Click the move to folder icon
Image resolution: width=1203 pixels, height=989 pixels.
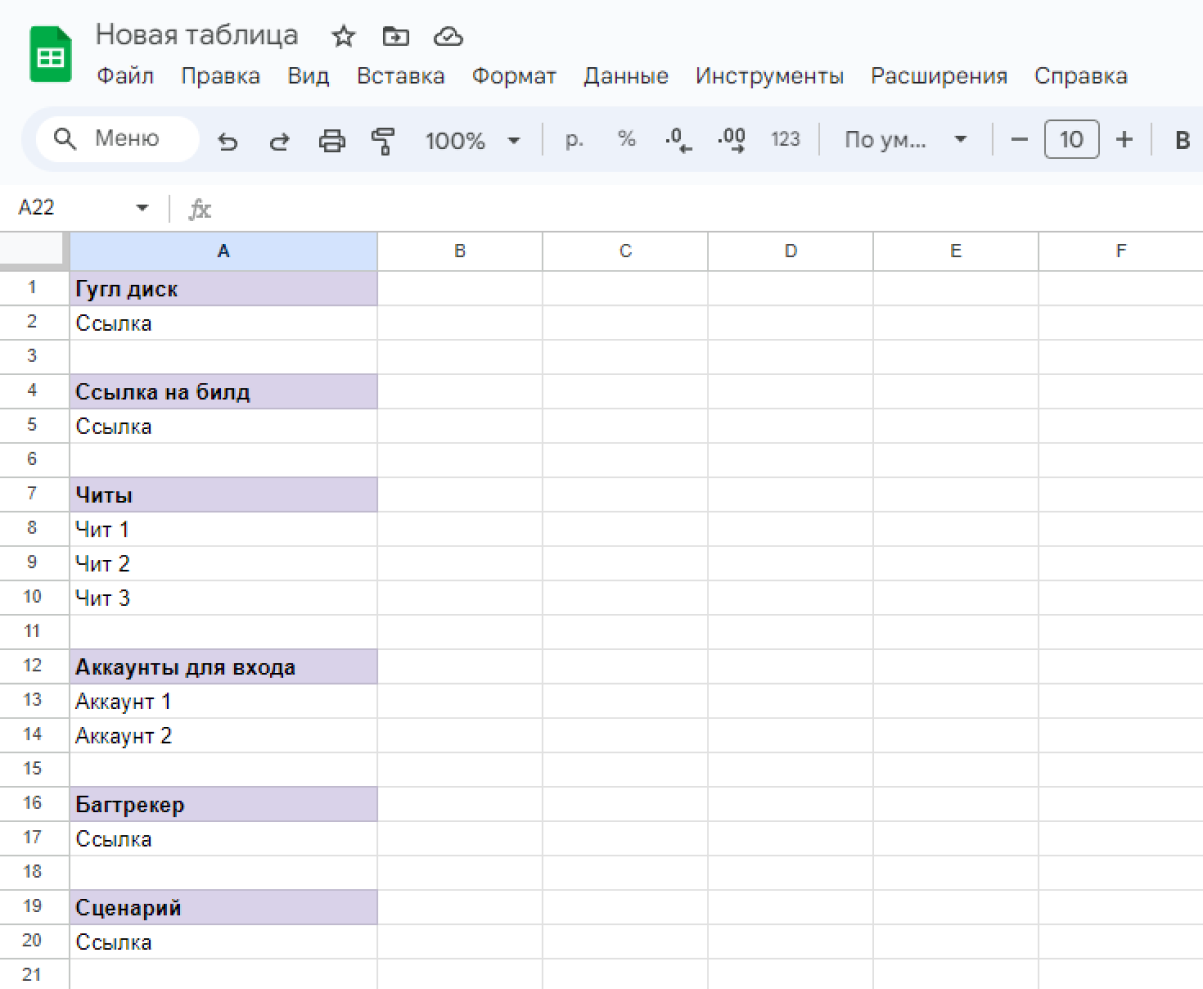(x=396, y=37)
